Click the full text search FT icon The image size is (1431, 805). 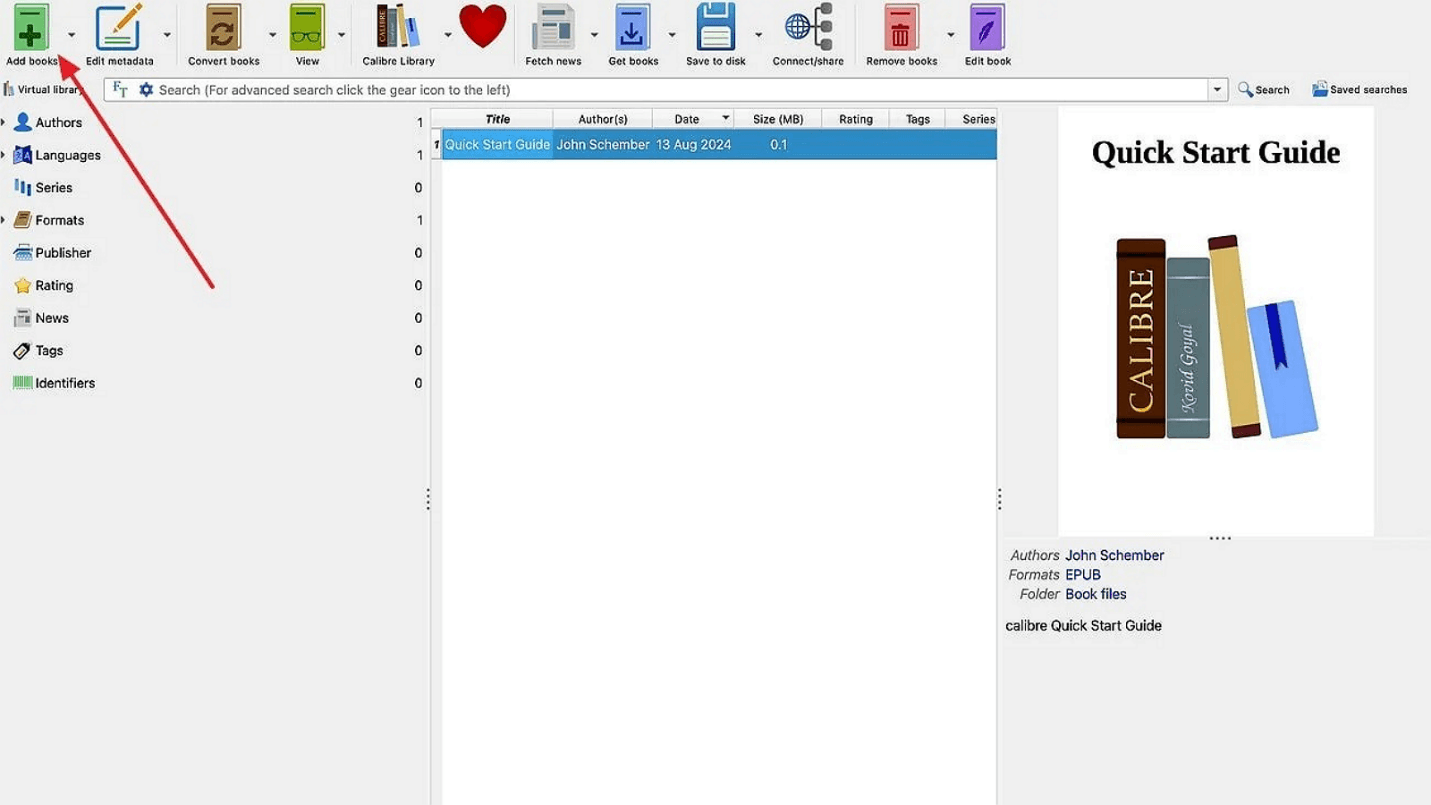point(120,89)
